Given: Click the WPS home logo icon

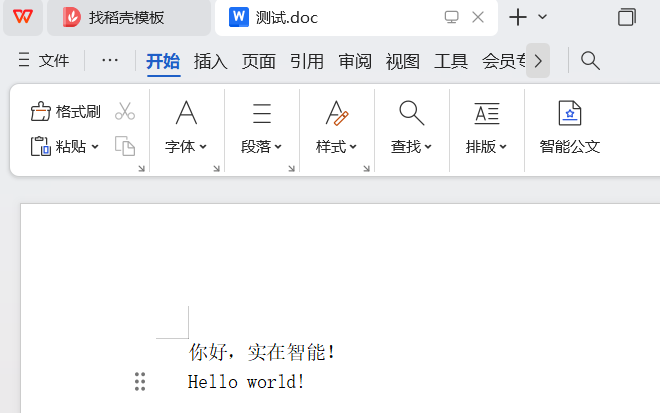Looking at the screenshot, I should tap(22, 17).
